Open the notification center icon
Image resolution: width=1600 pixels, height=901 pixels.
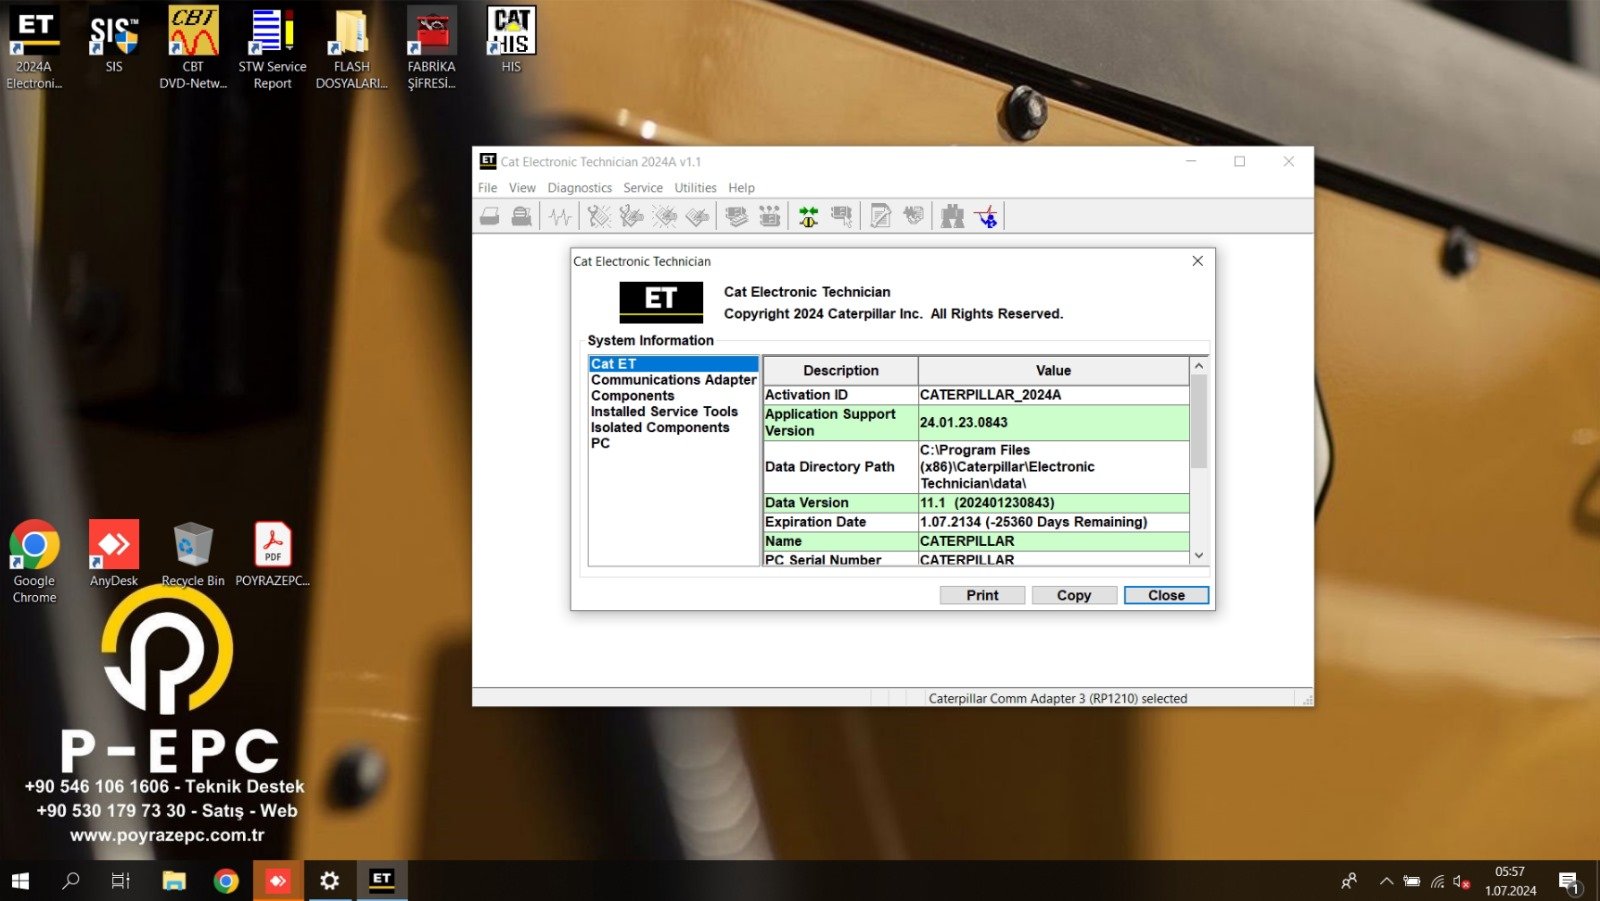[x=1569, y=882]
